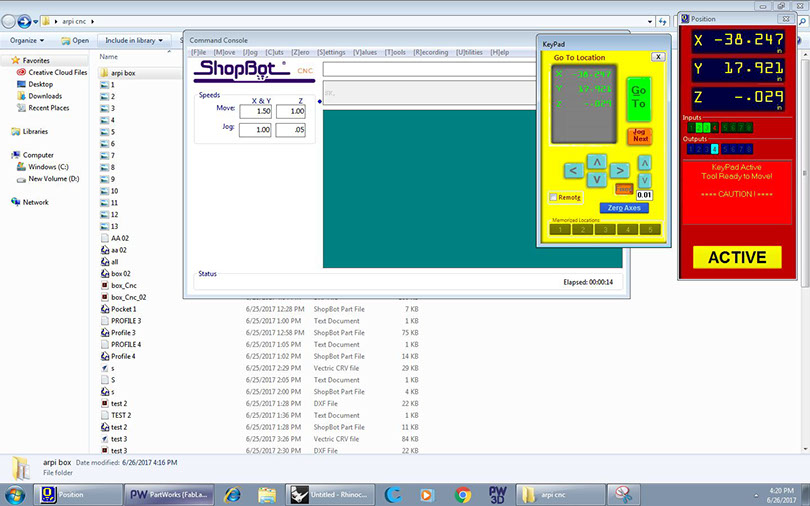The width and height of the screenshot is (810, 506).
Task: Select Network in Explorer sidebar
Action: point(30,202)
